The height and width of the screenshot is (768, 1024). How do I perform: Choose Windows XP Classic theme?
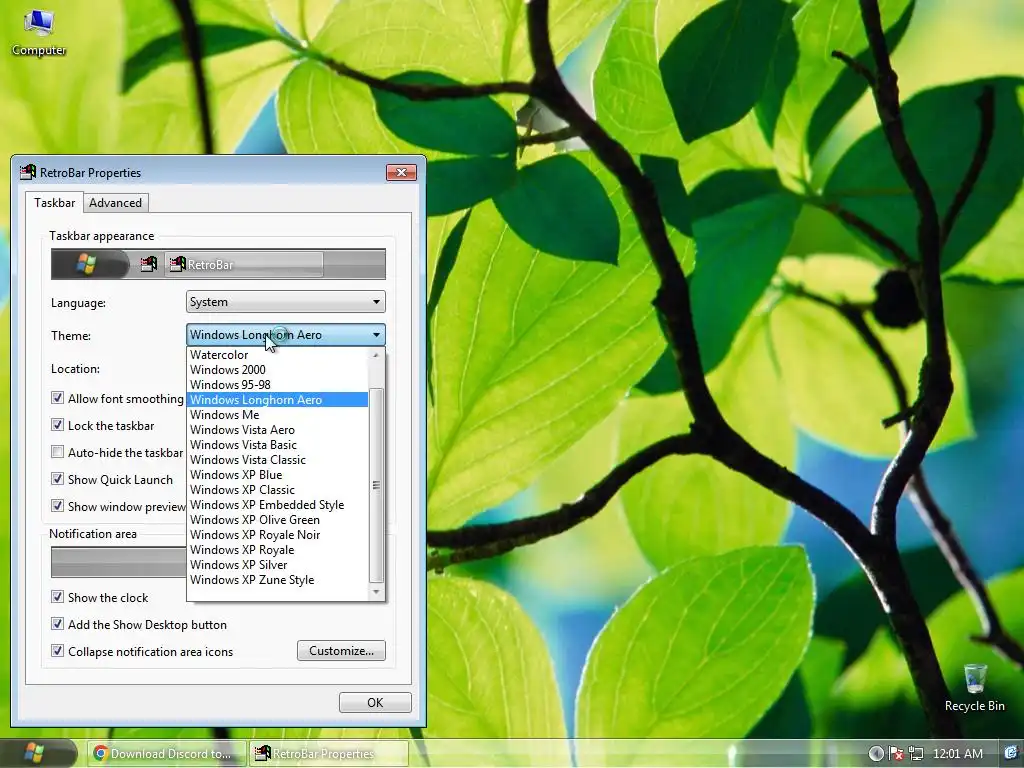tap(278, 490)
